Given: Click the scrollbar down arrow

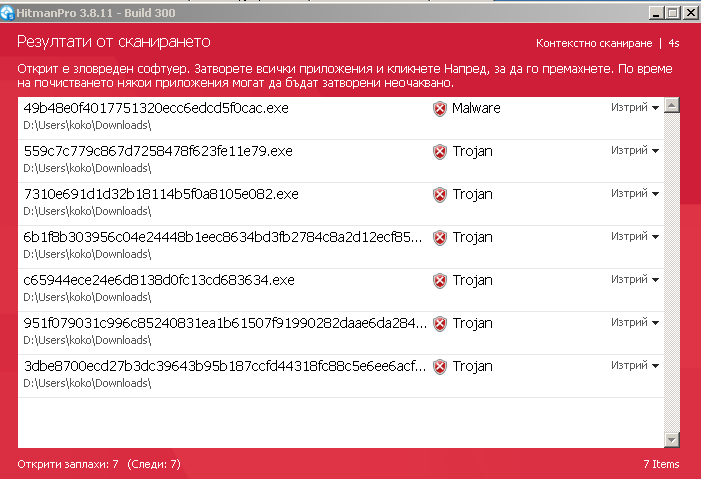Looking at the screenshot, I should click(671, 440).
